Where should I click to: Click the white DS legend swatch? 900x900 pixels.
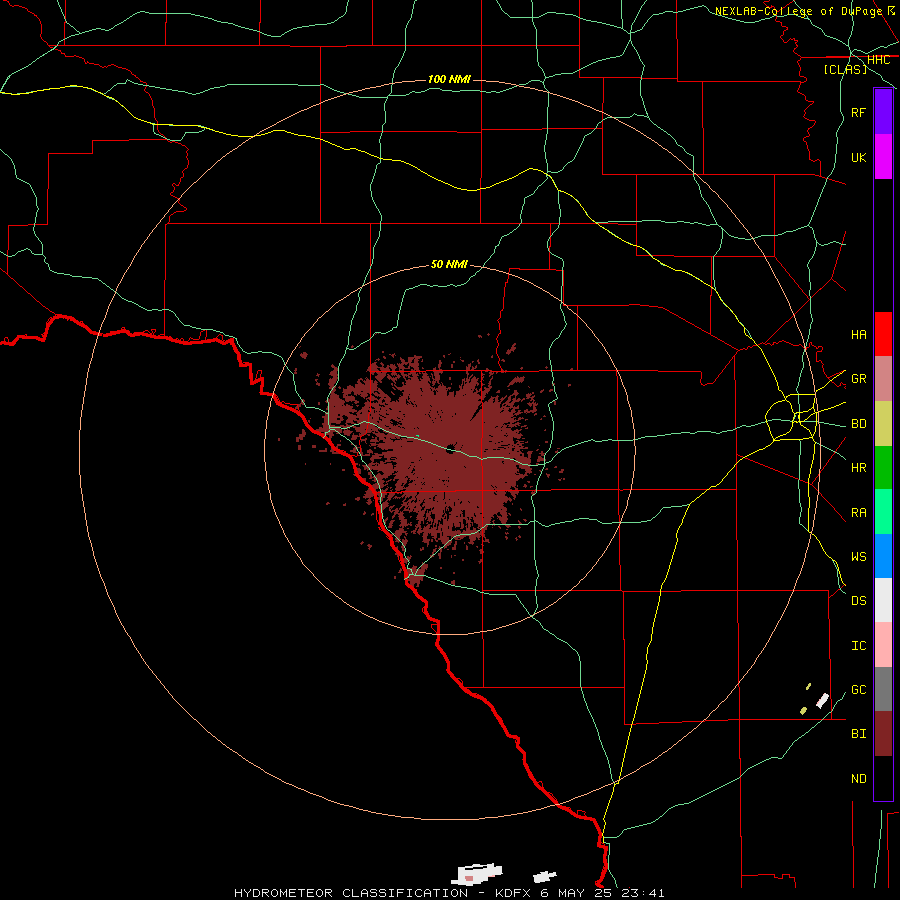click(883, 600)
